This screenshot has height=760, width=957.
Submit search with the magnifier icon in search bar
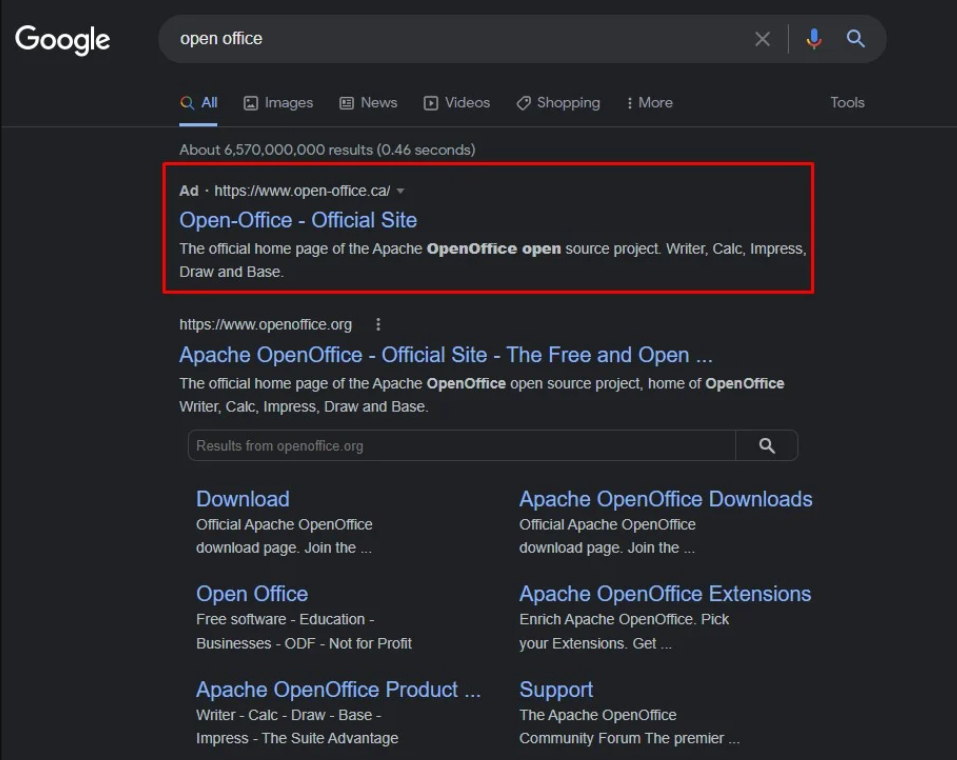pyautogui.click(x=856, y=39)
